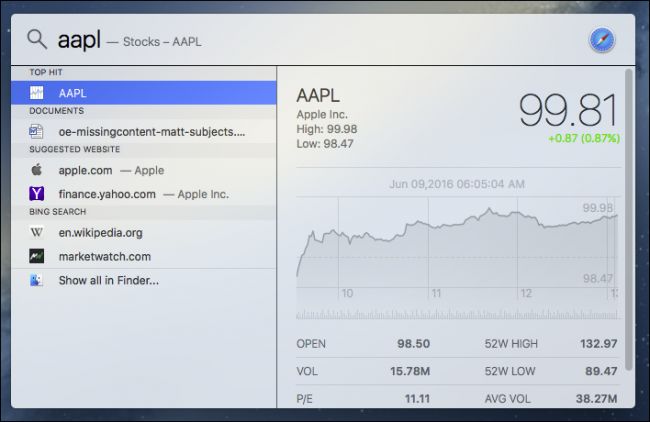The height and width of the screenshot is (422, 650).
Task: Click the AAPL stock price chart
Action: coord(457,247)
